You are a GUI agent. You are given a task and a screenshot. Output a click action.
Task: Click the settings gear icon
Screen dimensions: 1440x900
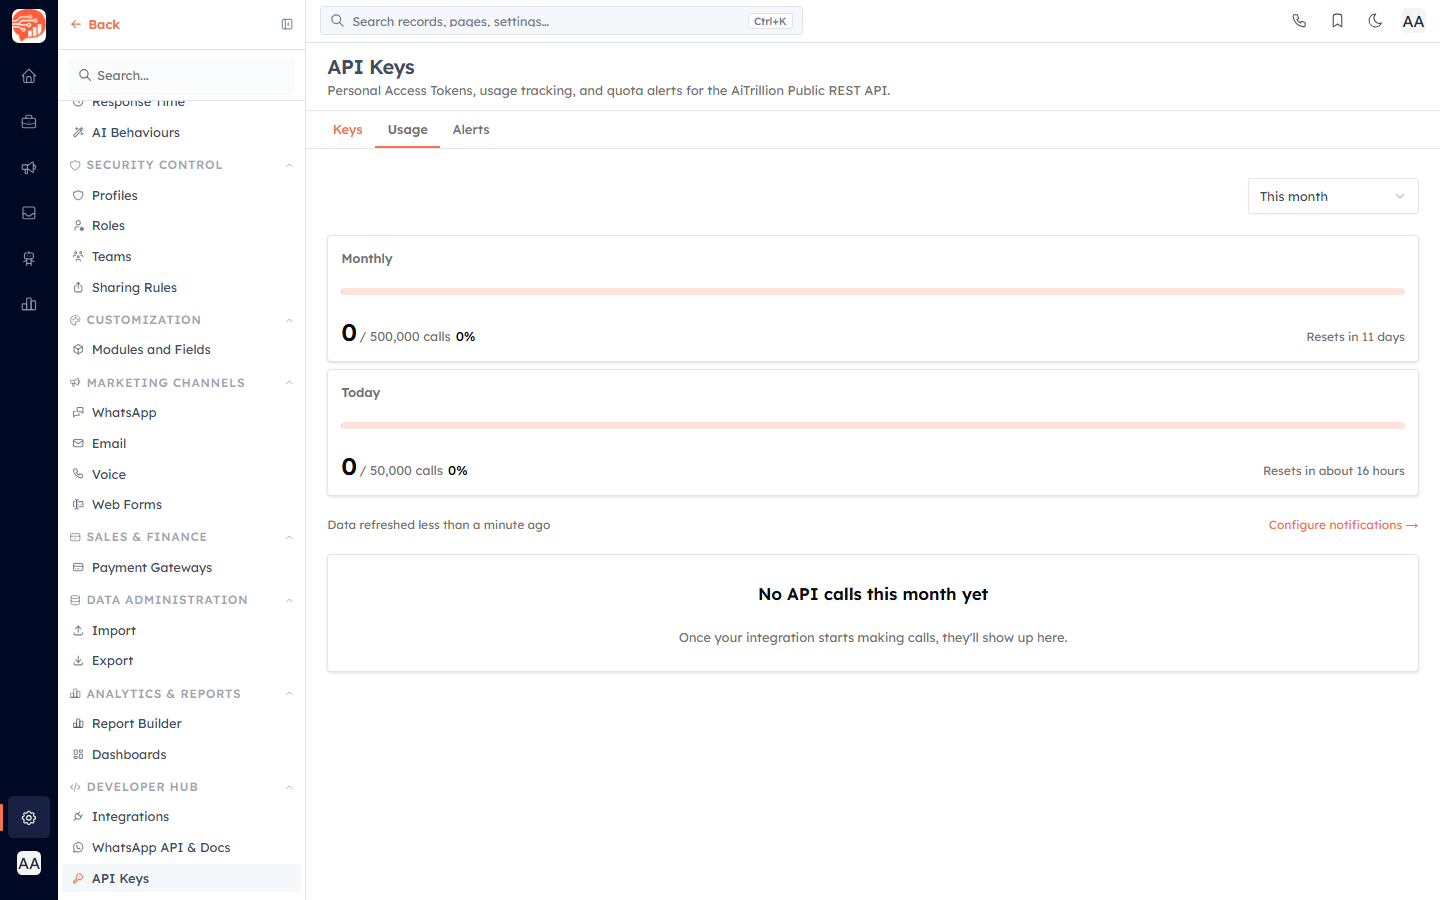click(29, 818)
